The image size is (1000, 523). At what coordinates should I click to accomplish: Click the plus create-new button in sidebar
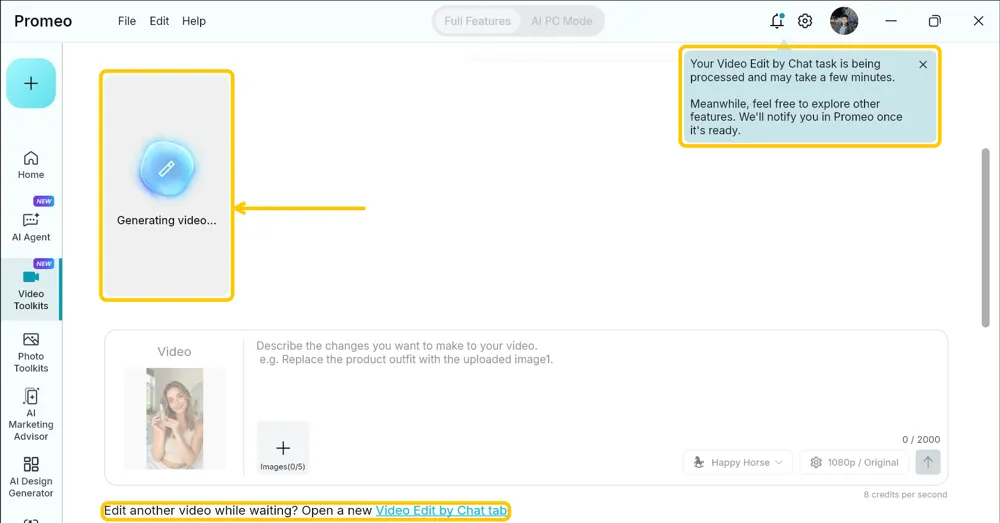[x=31, y=84]
